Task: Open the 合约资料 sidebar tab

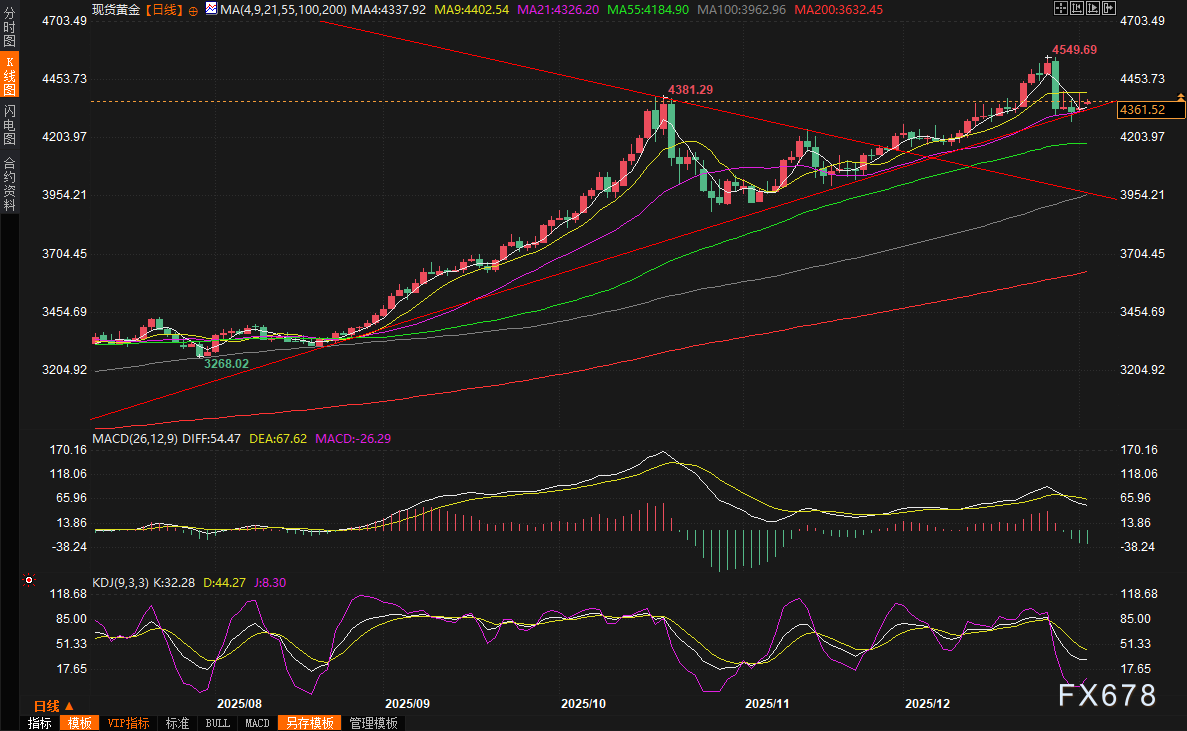Action: pos(10,183)
